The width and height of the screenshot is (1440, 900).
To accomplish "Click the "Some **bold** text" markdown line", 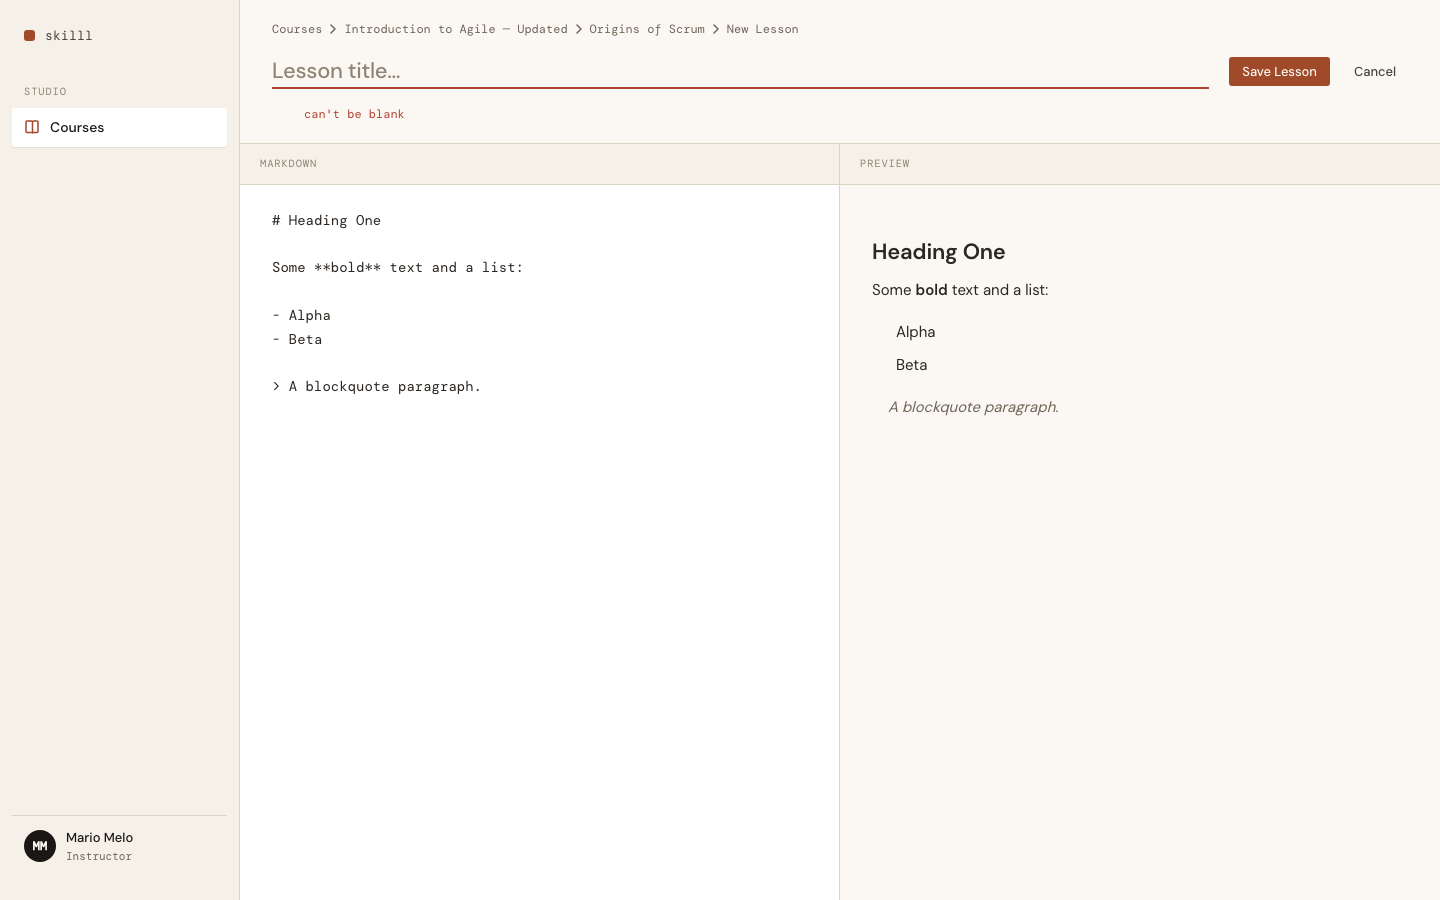I will click(x=397, y=267).
